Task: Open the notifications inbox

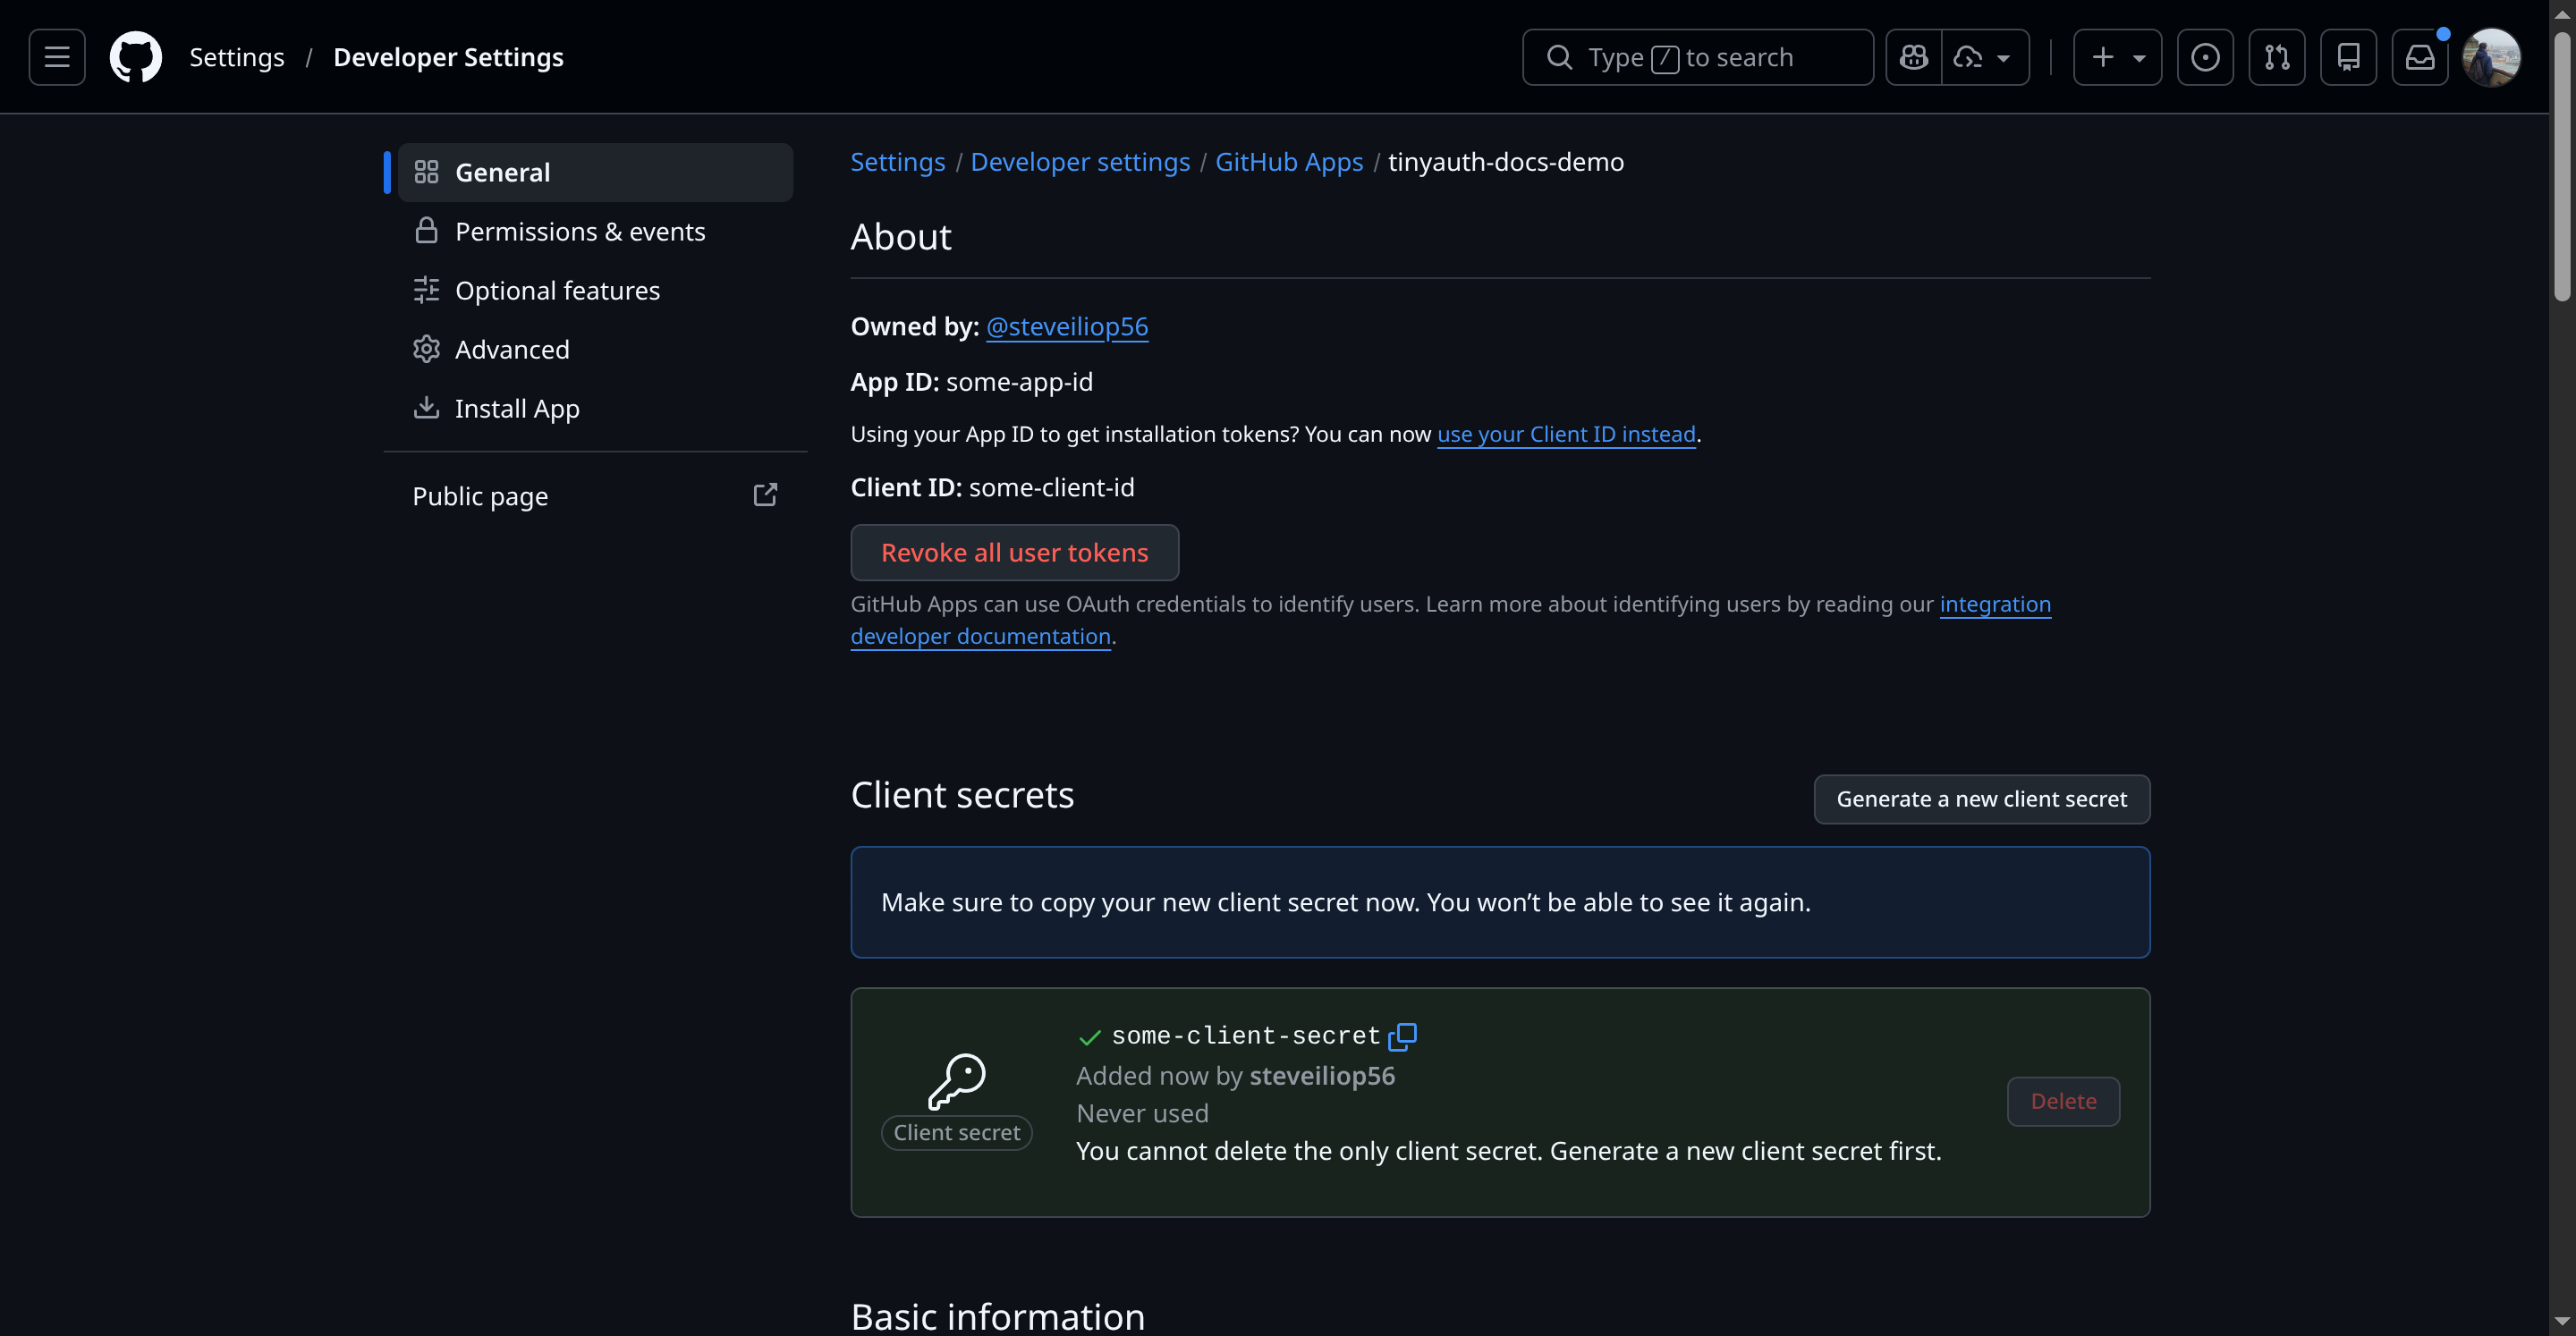Action: (2420, 57)
